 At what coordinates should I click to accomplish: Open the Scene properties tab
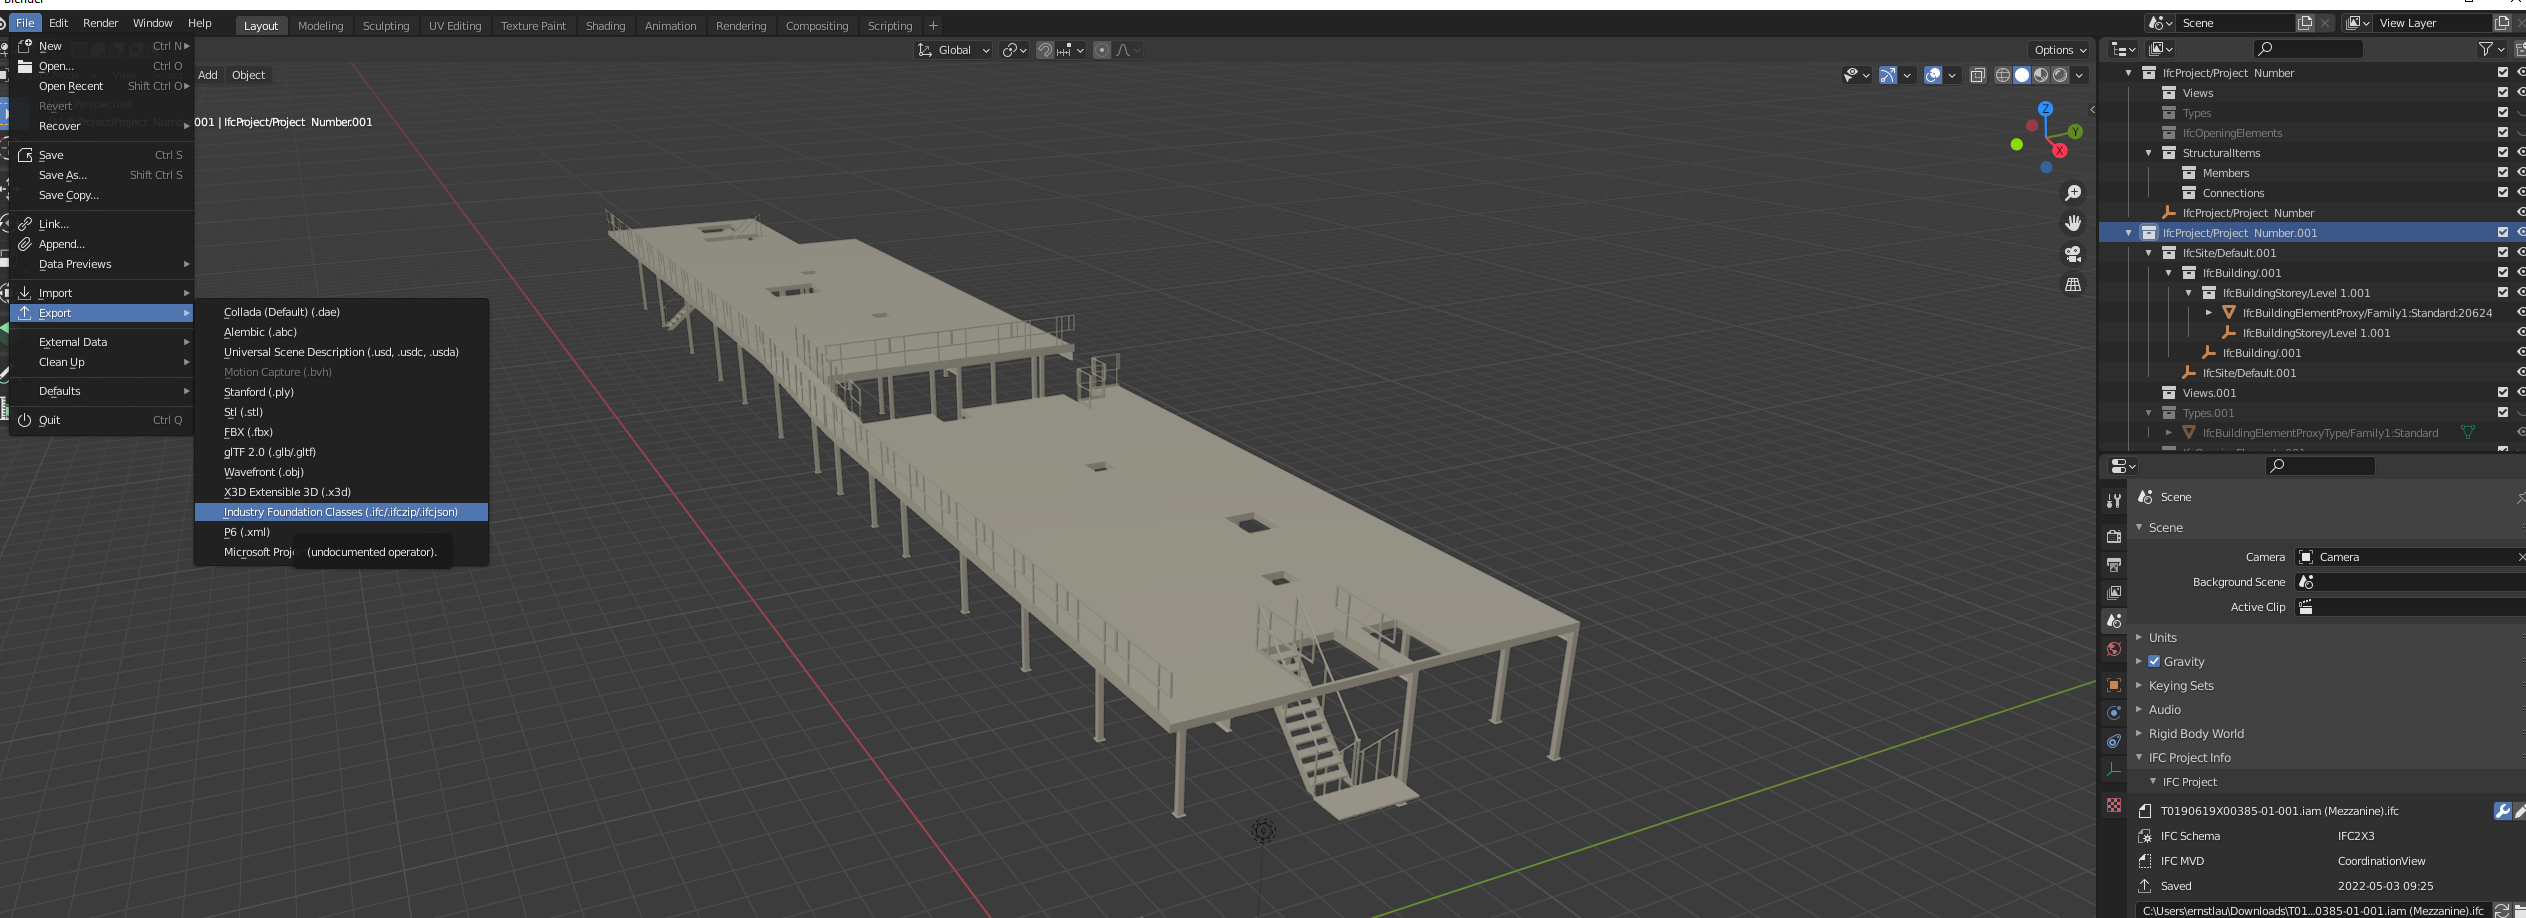(x=2113, y=620)
